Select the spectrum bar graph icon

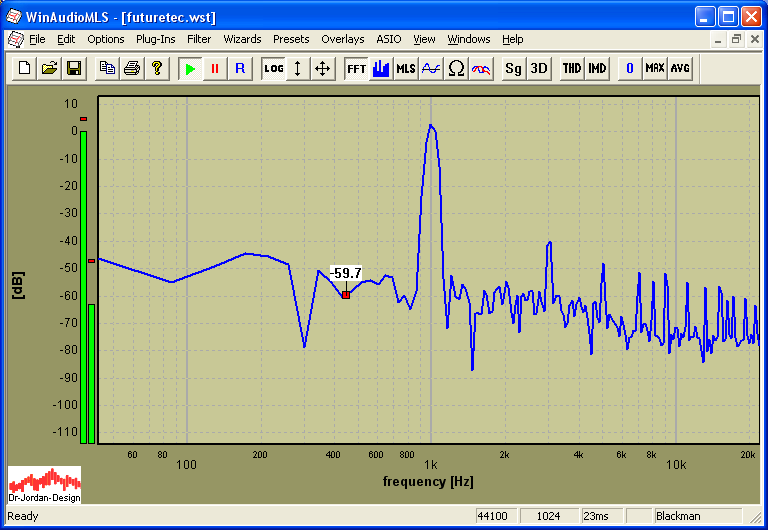[381, 68]
